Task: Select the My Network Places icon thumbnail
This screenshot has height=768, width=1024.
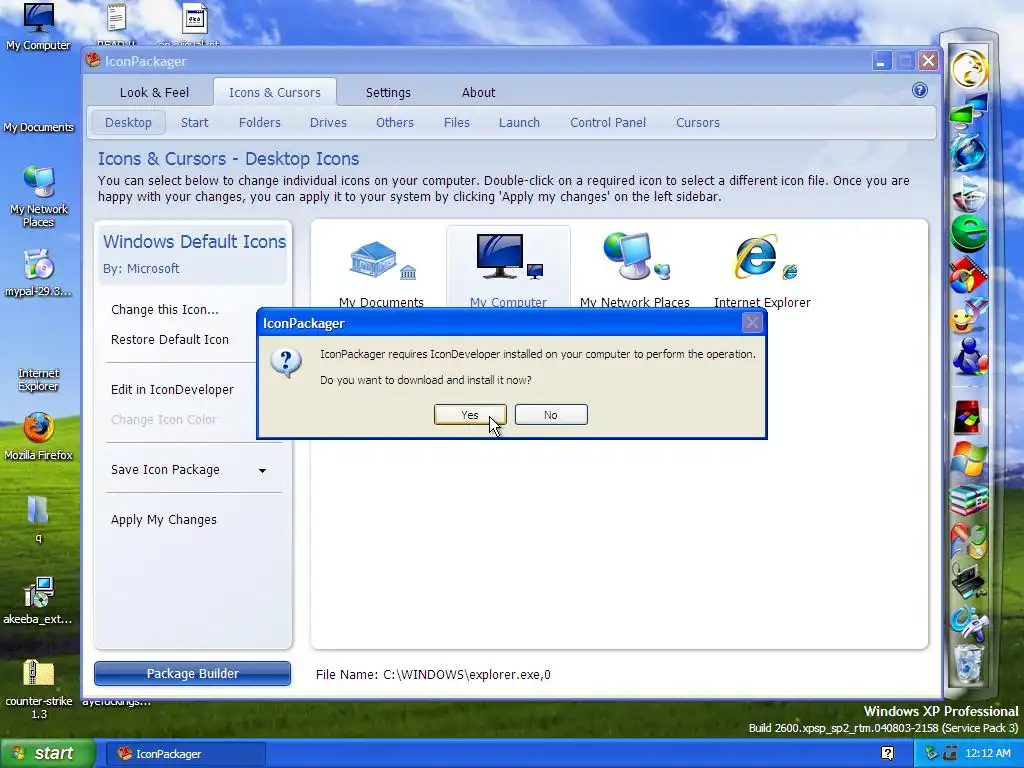Action: (x=635, y=268)
